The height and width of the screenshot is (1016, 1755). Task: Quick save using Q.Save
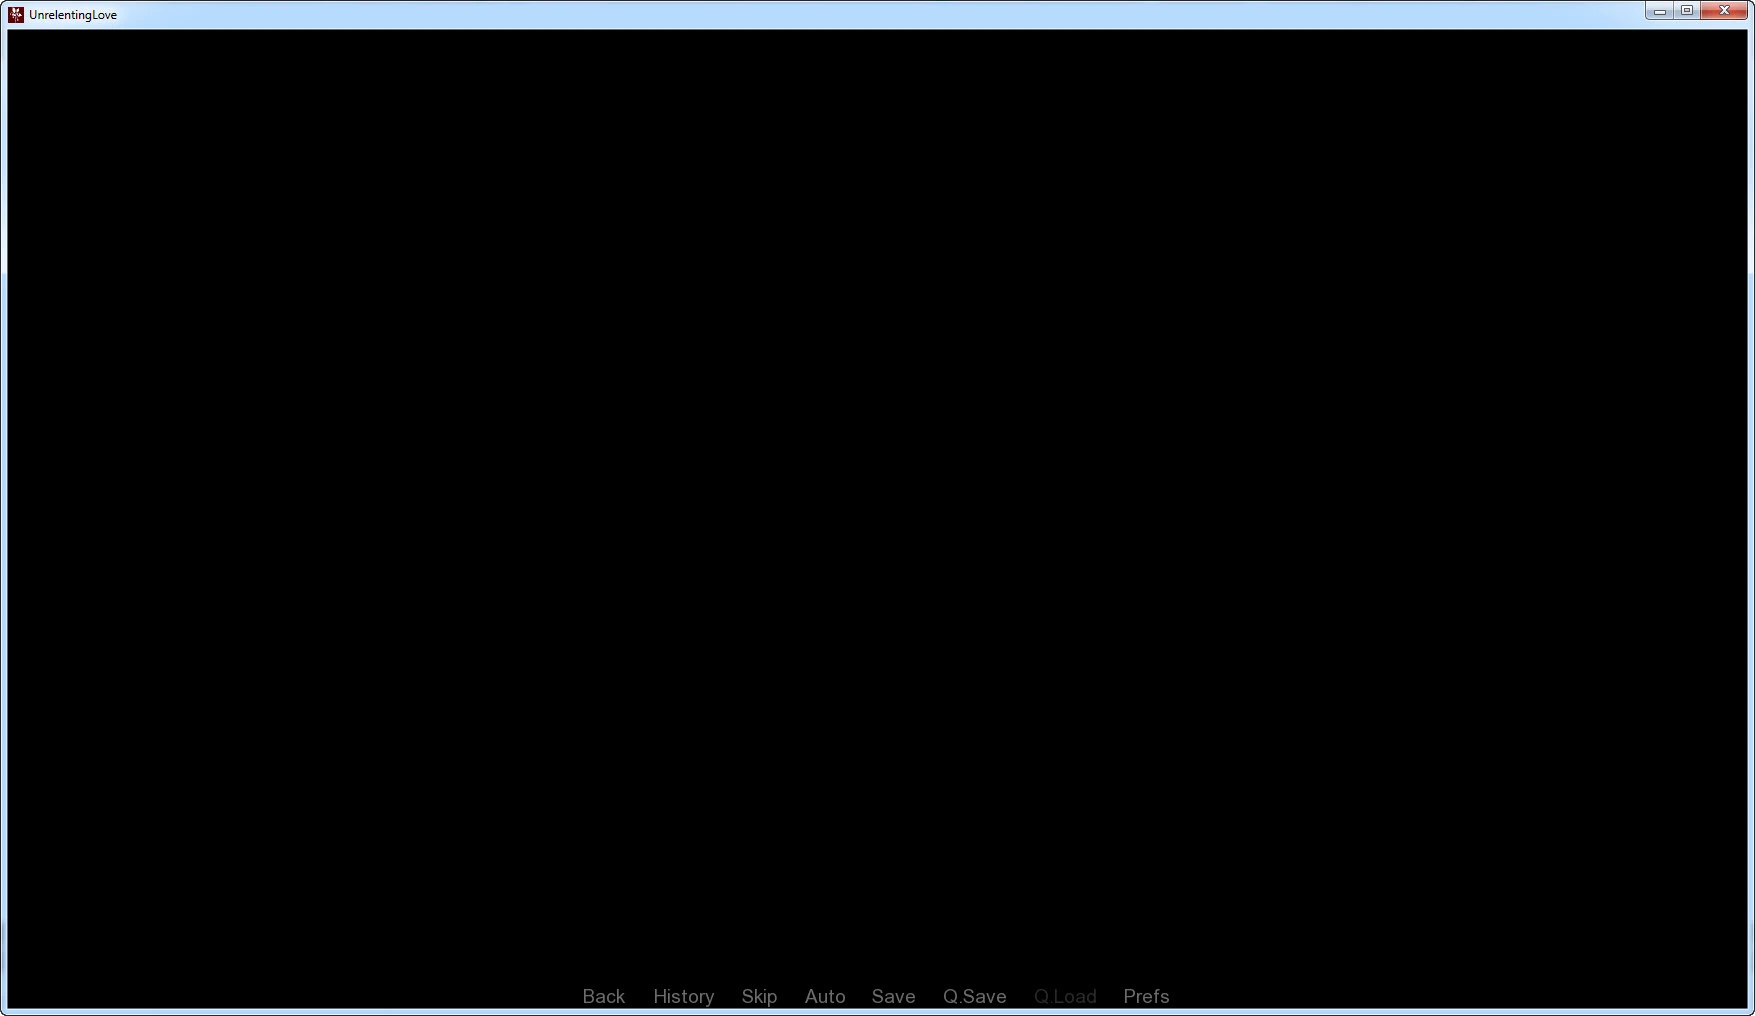click(974, 996)
